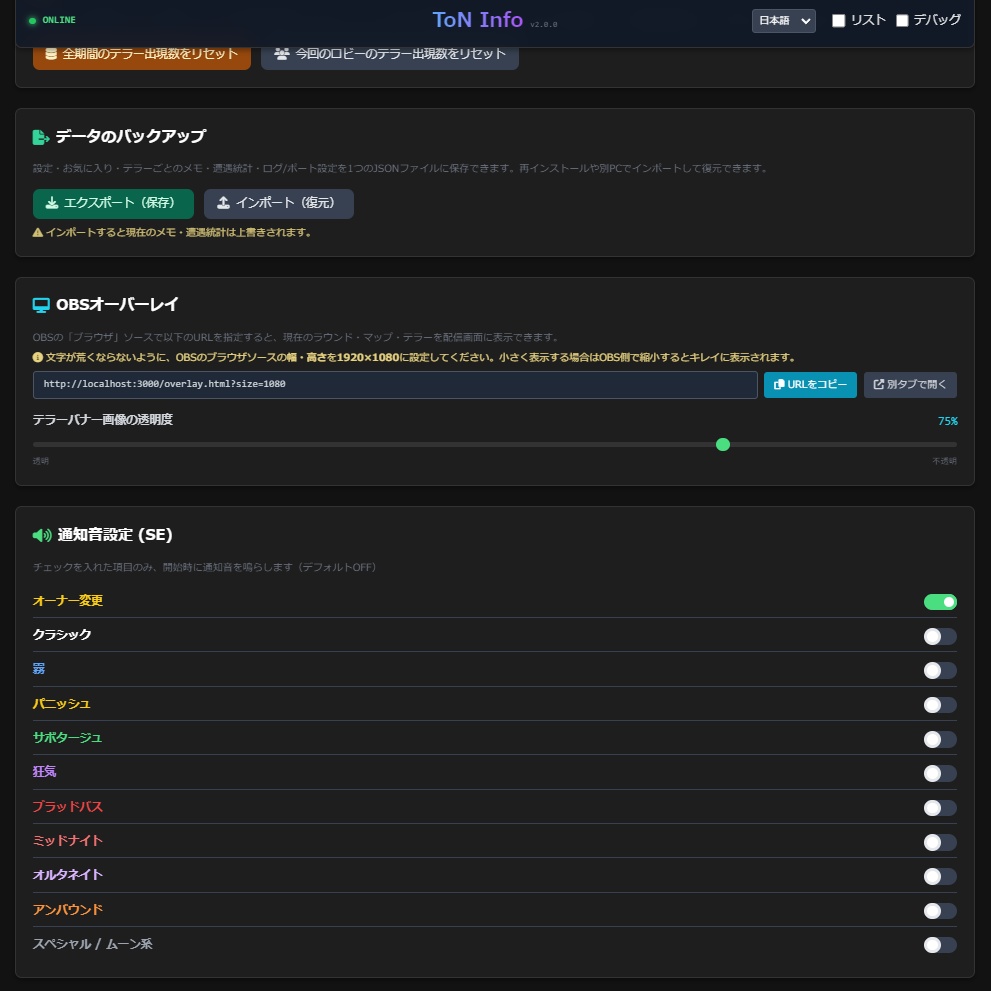
Task: Click the 75% transparency value
Action: (947, 422)
